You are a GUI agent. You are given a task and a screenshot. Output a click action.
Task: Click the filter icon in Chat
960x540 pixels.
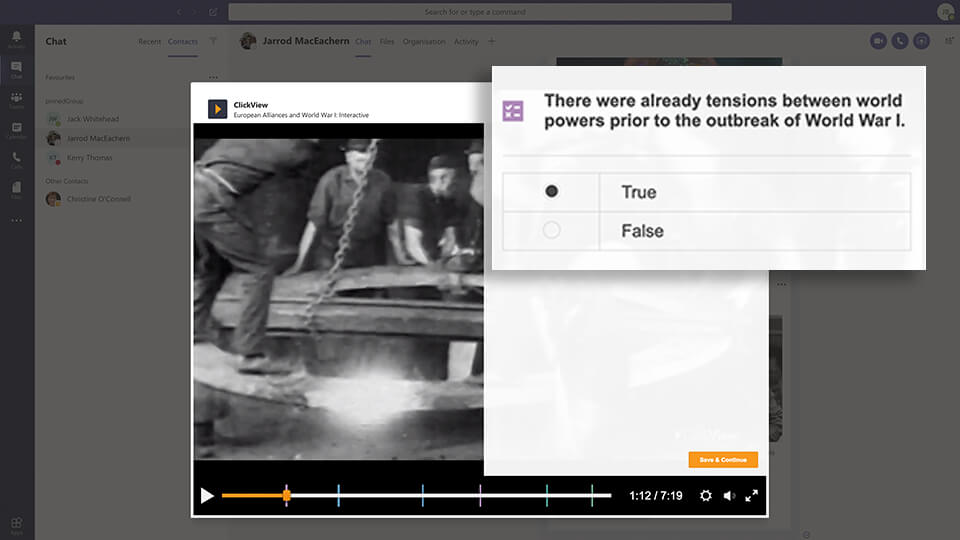click(213, 41)
